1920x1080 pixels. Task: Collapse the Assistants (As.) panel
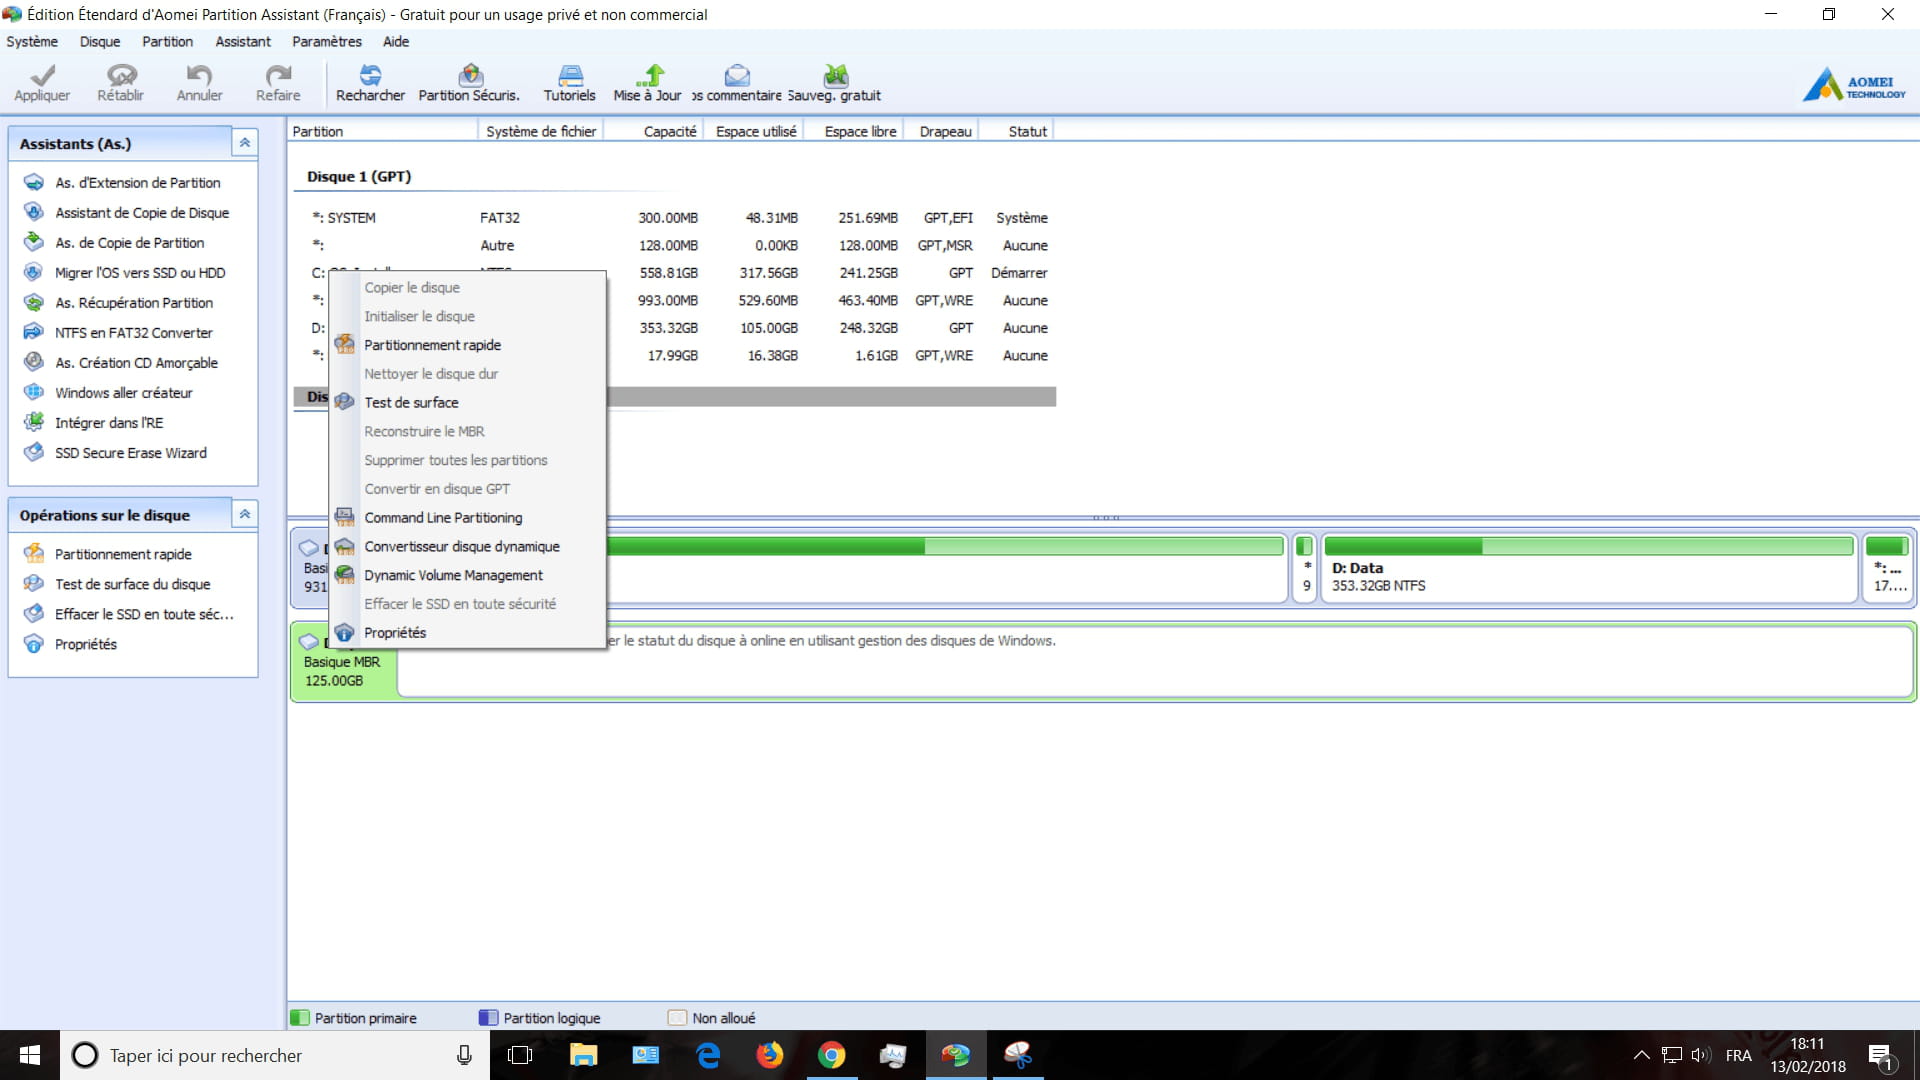[244, 143]
